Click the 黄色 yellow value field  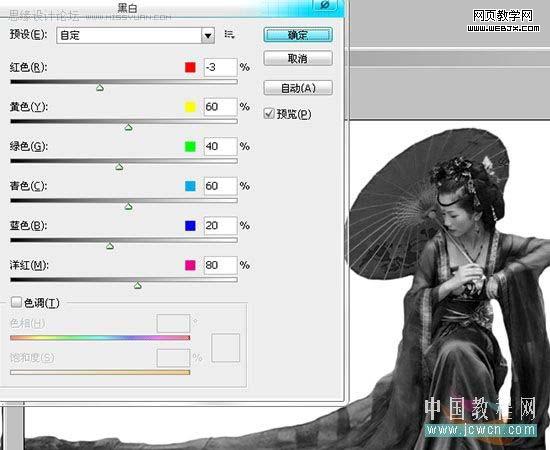221,107
